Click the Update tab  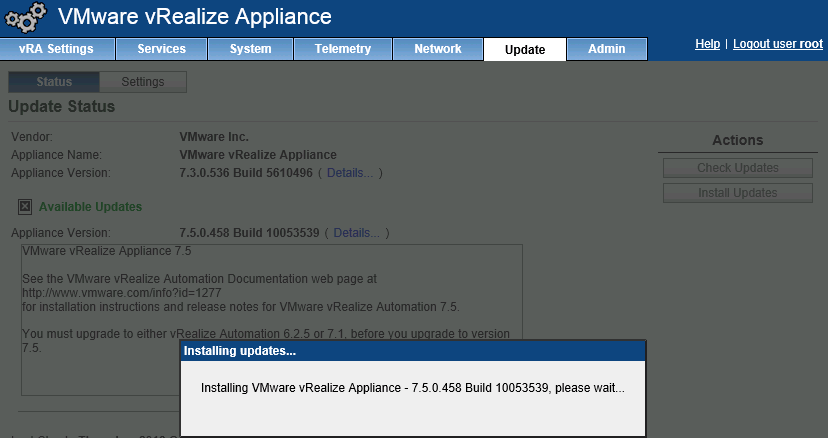[525, 50]
